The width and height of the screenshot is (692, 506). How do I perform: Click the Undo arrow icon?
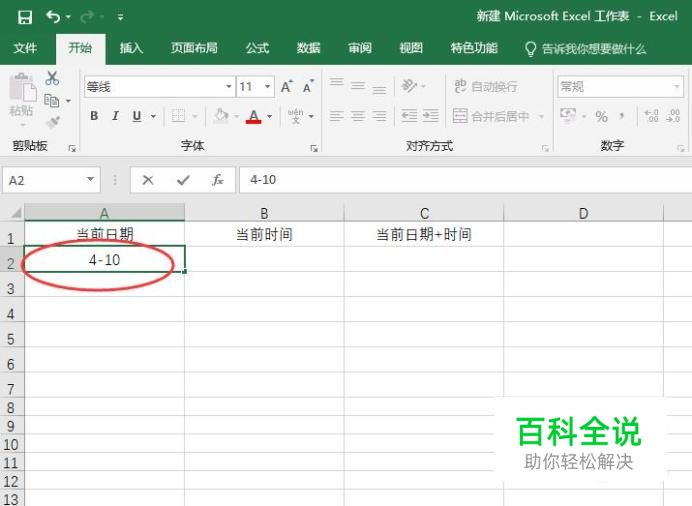tap(53, 17)
